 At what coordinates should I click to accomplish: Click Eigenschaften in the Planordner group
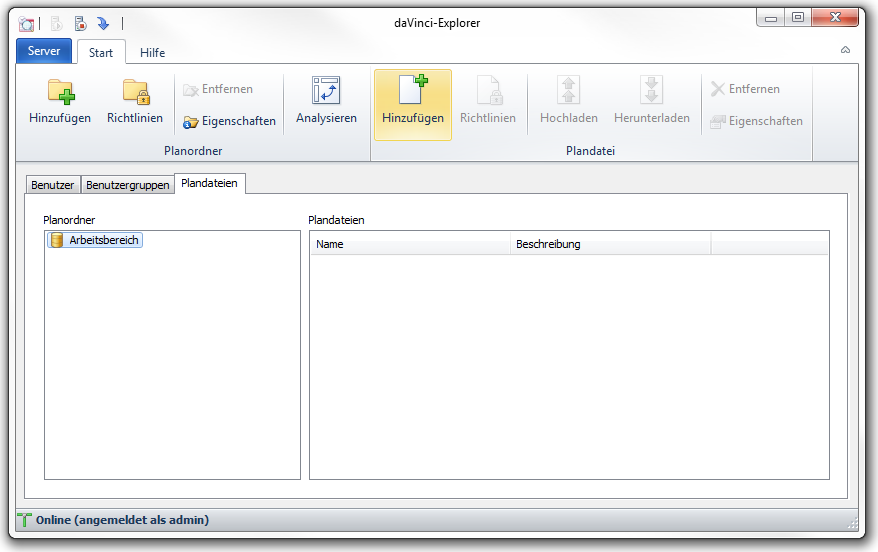229,121
